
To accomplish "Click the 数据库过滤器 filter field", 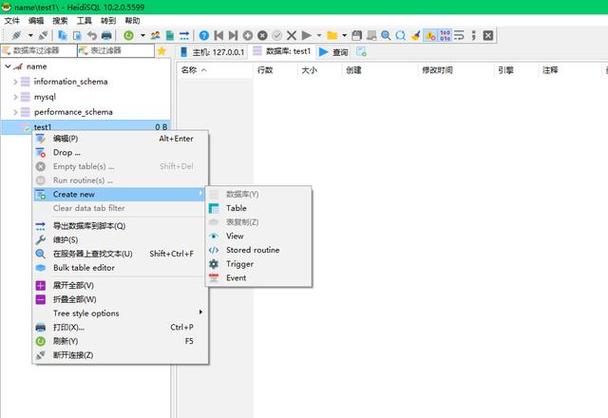I will (x=39, y=50).
